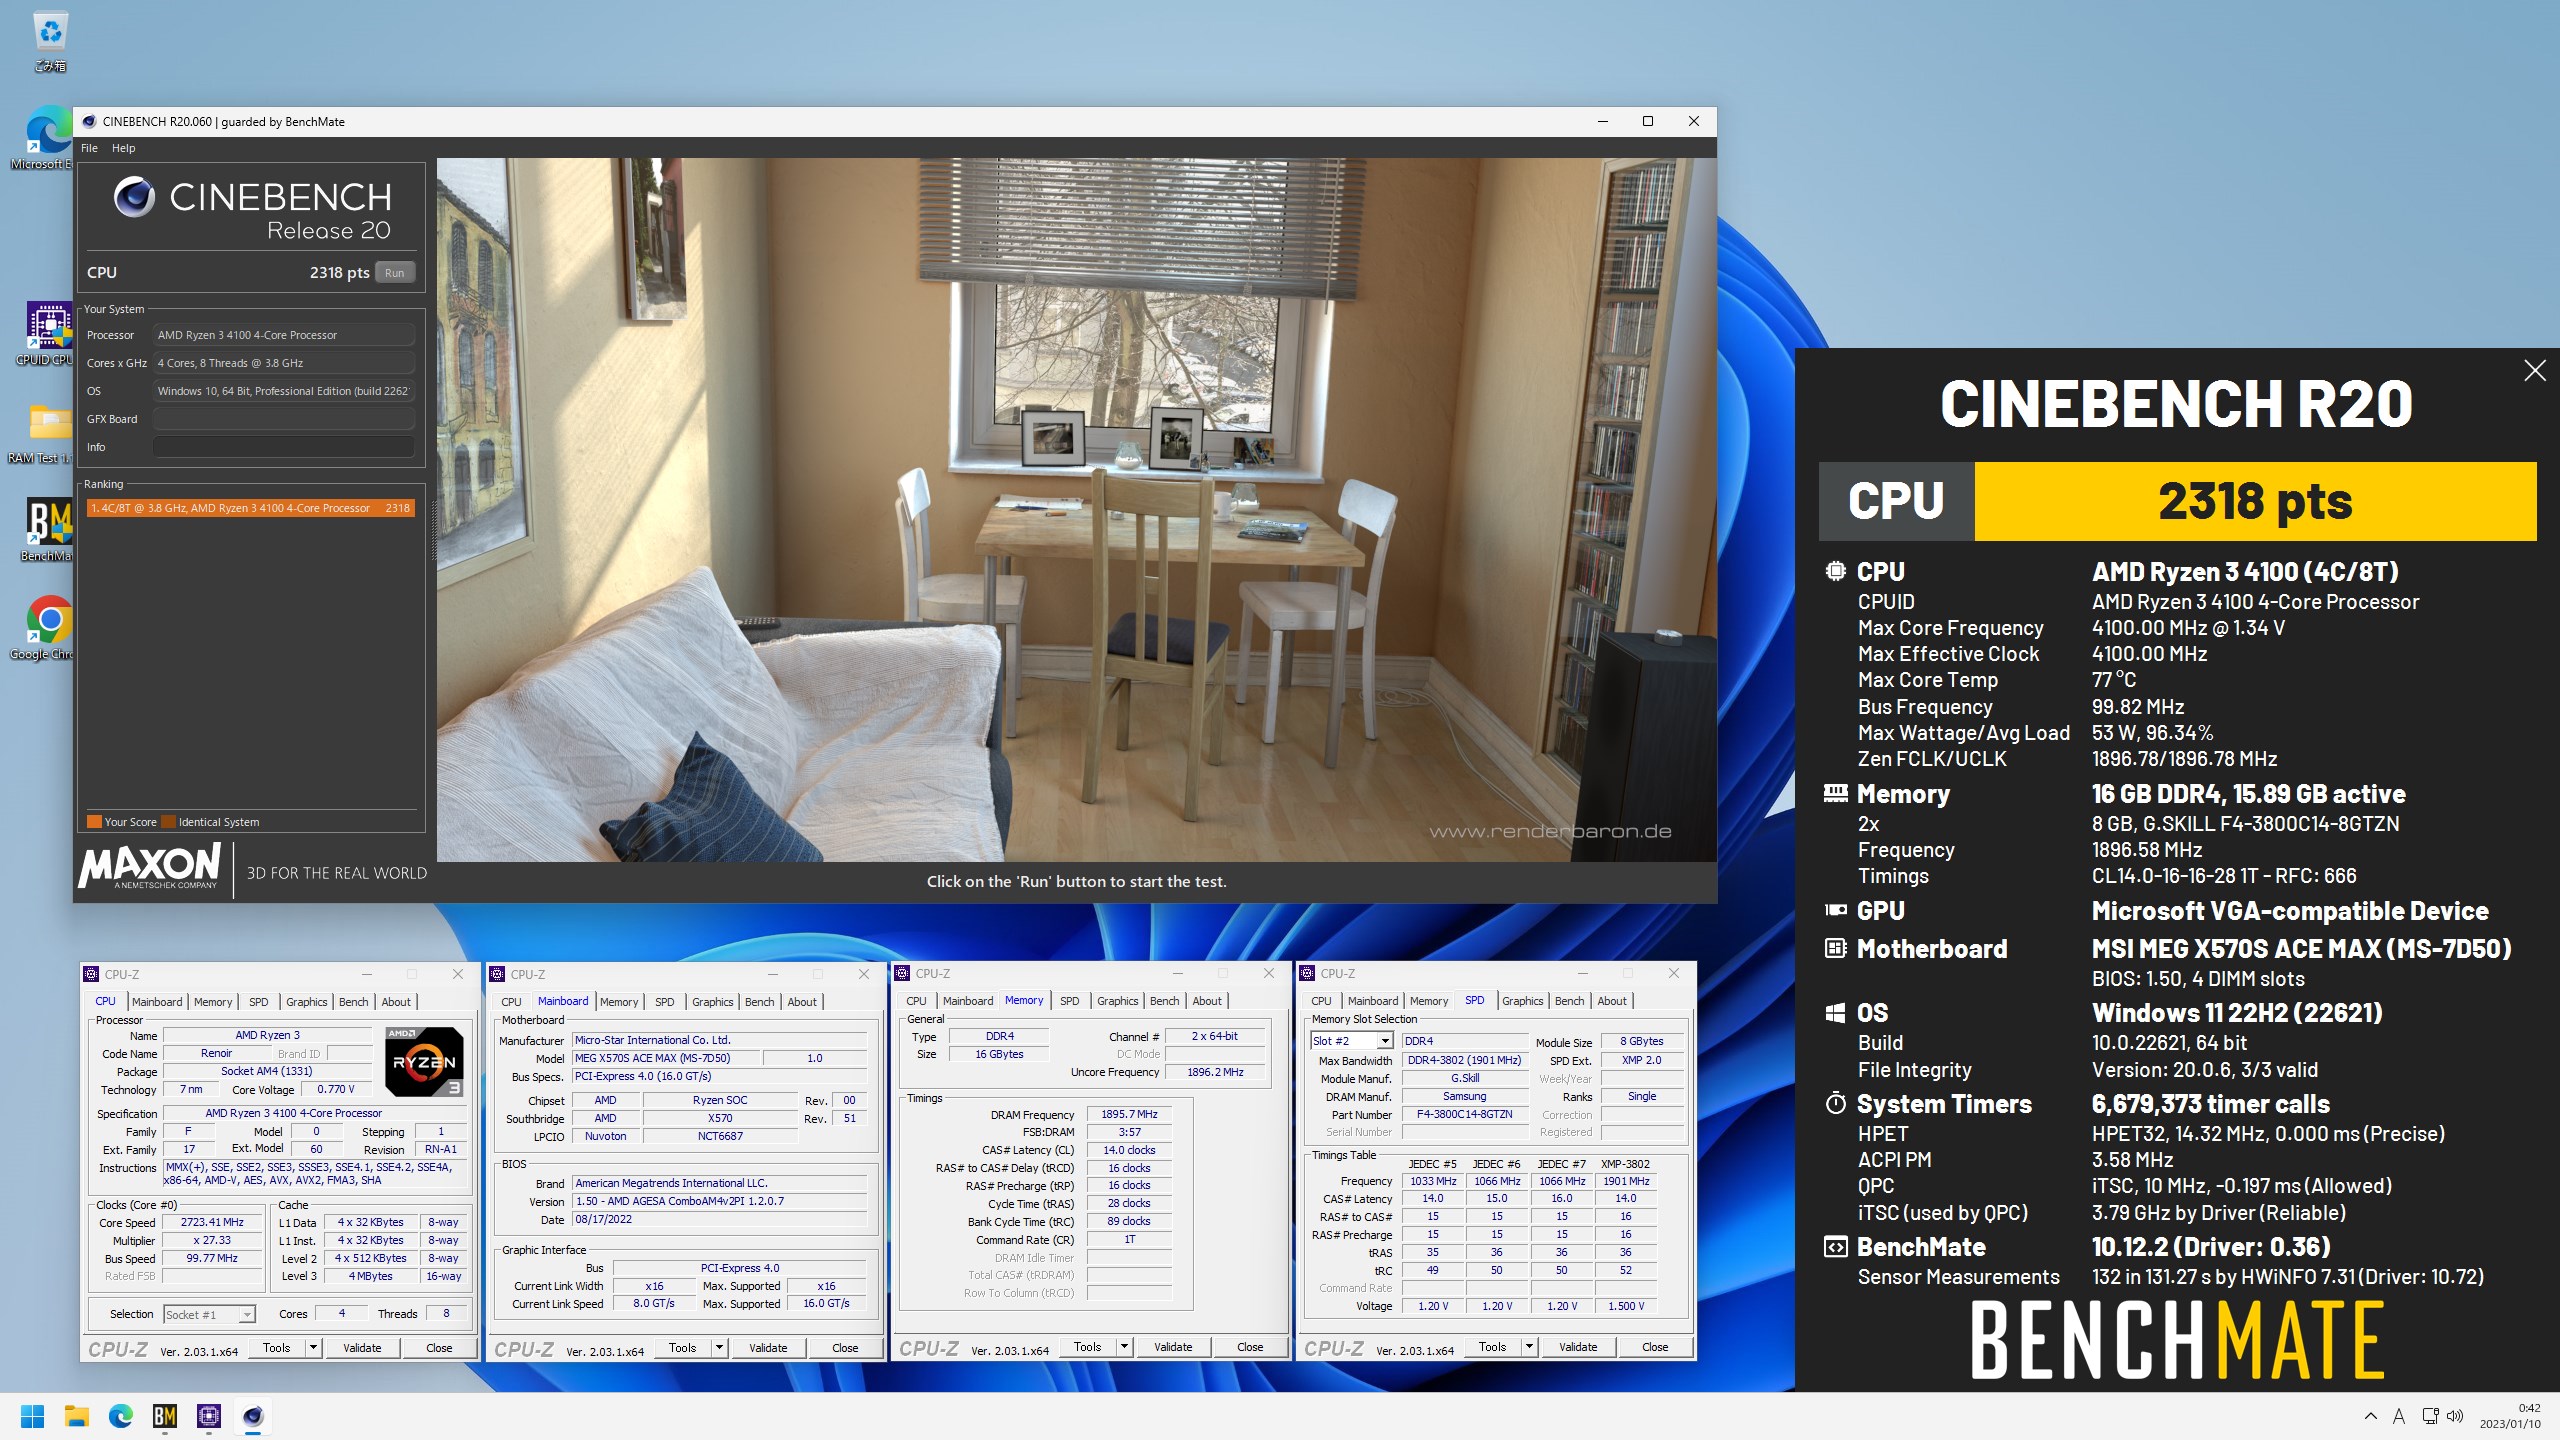2560x1440 pixels.
Task: Open Tools dropdown arrow in second CPU-Z
Action: click(x=719, y=1348)
